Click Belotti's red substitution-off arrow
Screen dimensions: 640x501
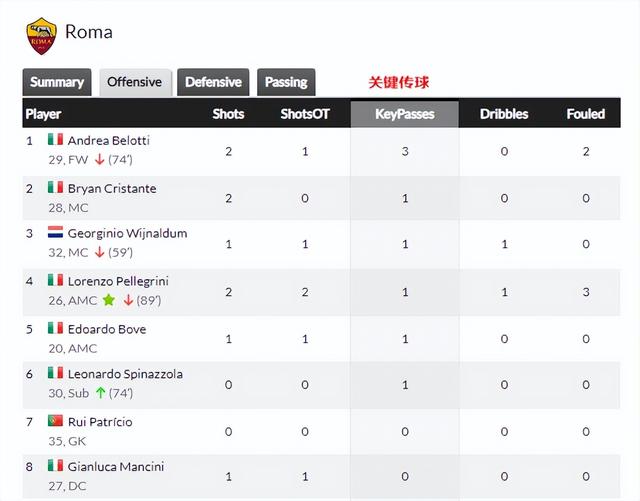[100, 159]
